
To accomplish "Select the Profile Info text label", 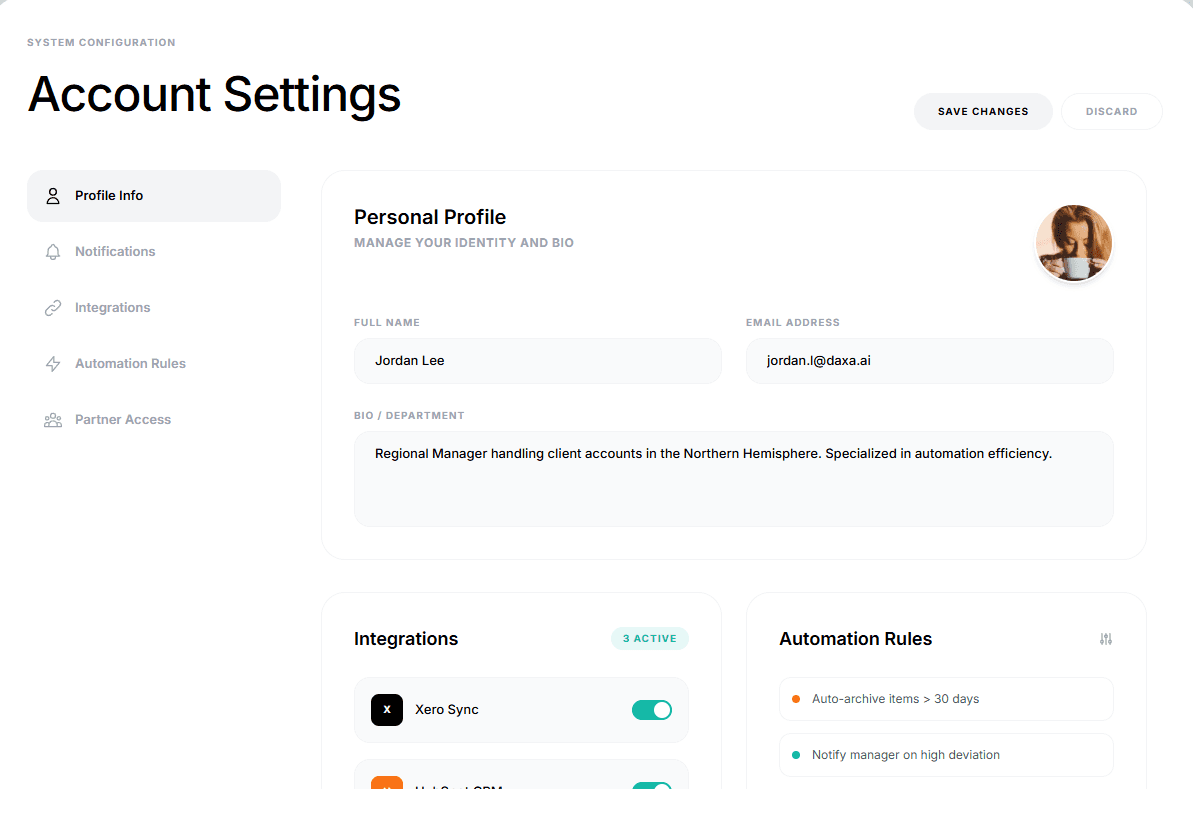I will pos(109,196).
